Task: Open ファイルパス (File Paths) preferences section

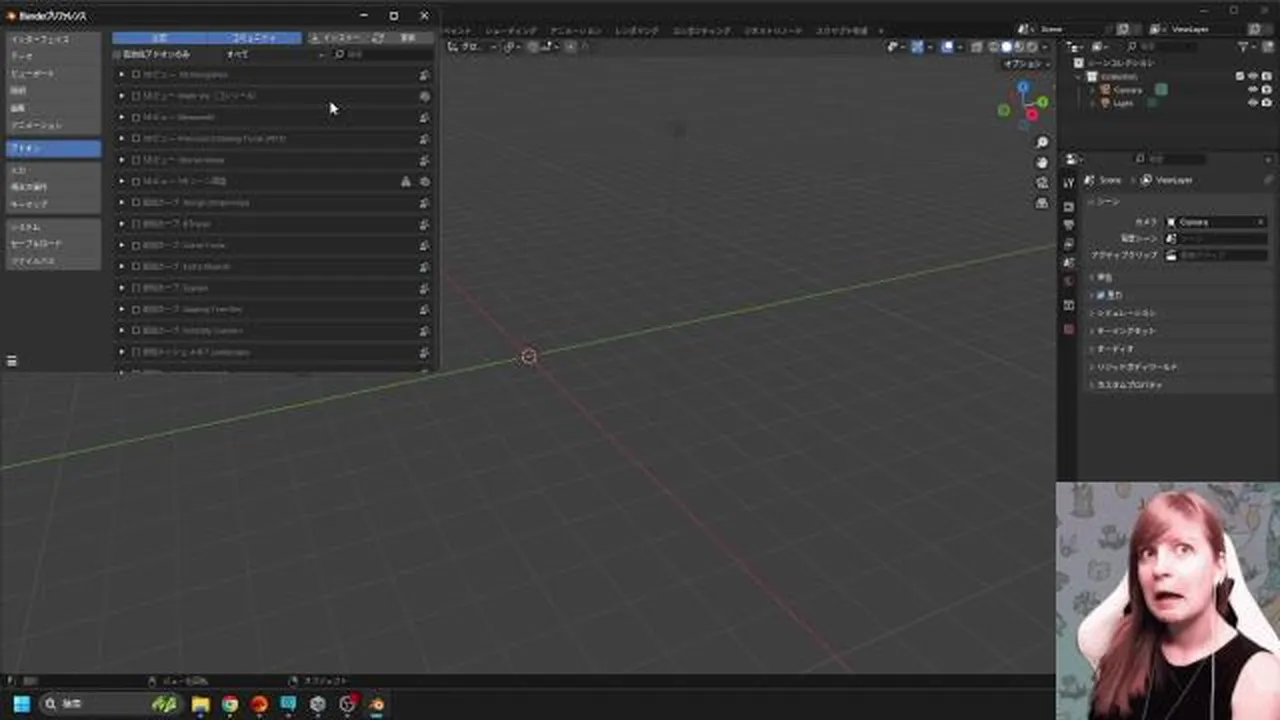Action: click(54, 261)
